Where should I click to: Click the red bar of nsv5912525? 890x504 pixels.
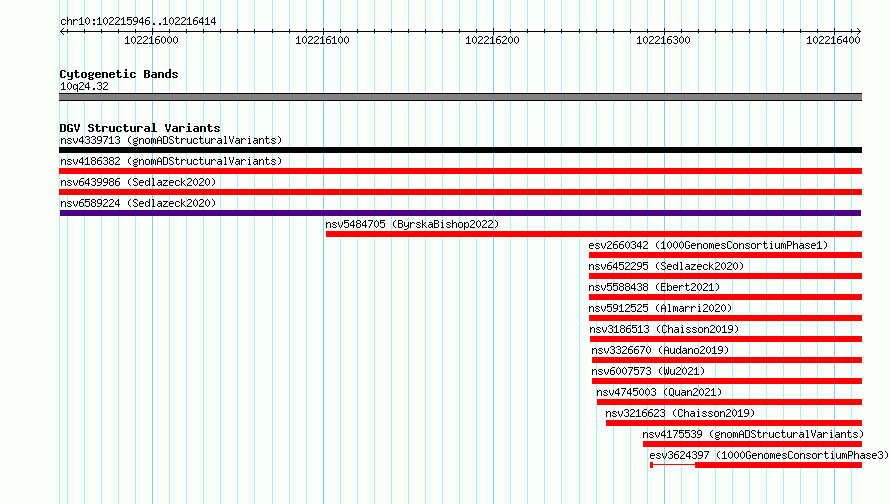point(725,318)
